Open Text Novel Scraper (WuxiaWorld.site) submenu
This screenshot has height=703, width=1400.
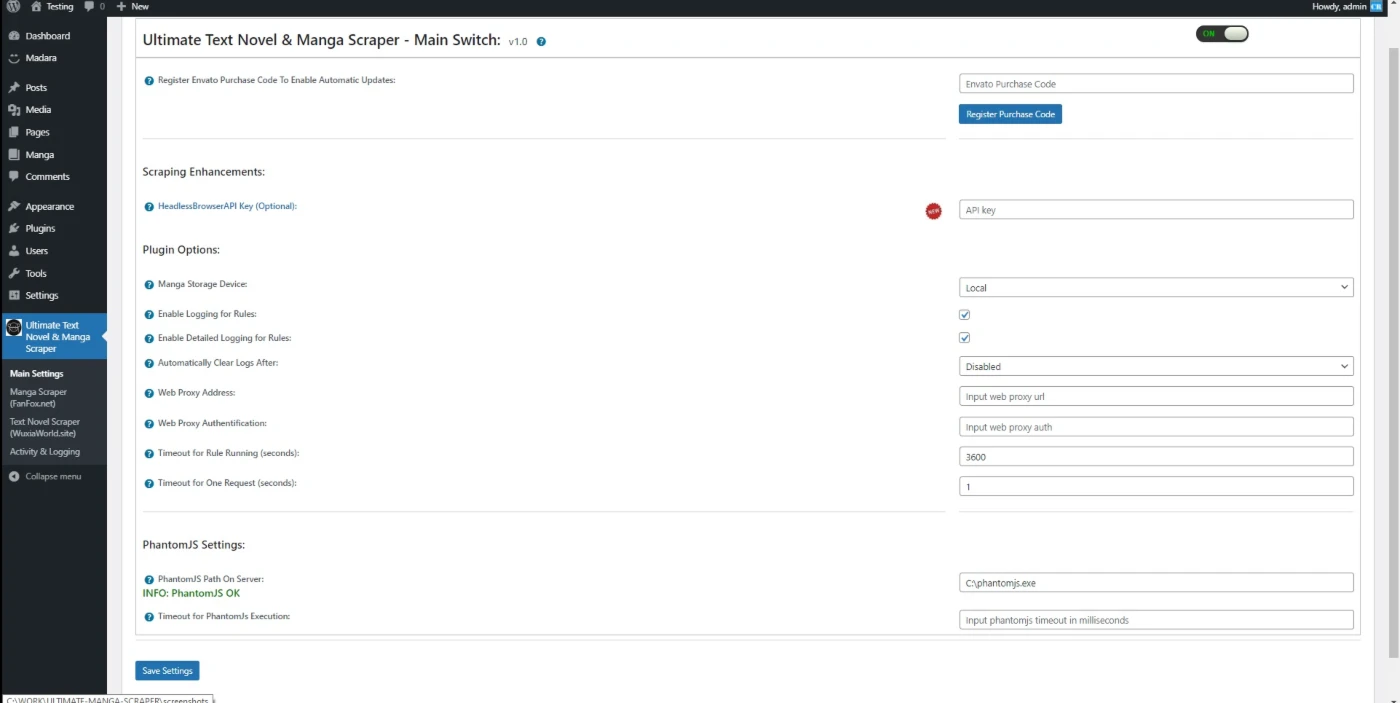(x=45, y=427)
